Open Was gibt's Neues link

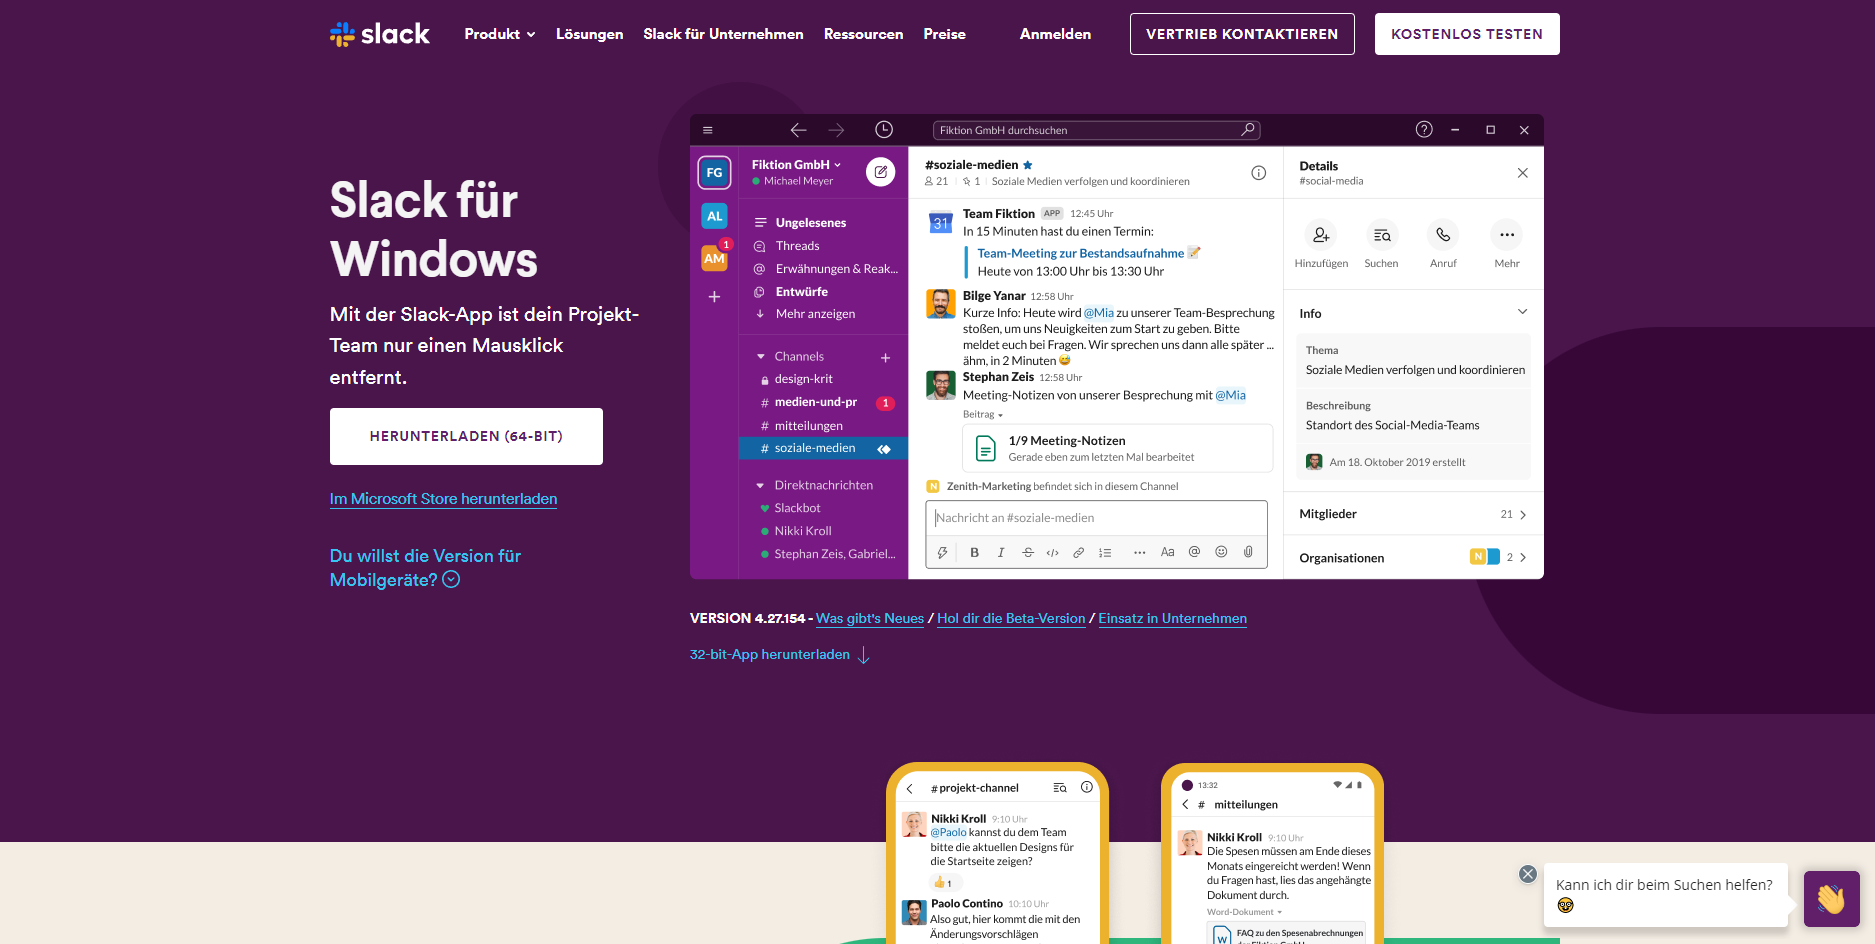point(870,619)
